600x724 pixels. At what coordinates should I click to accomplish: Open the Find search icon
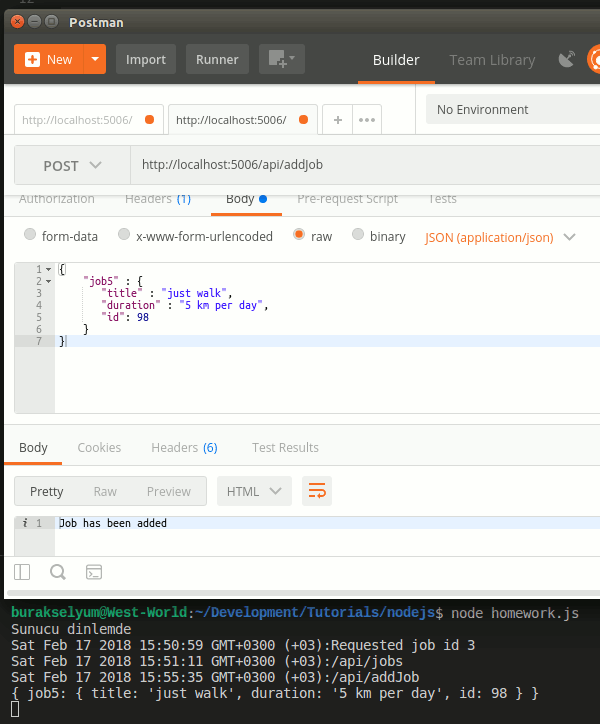58,572
